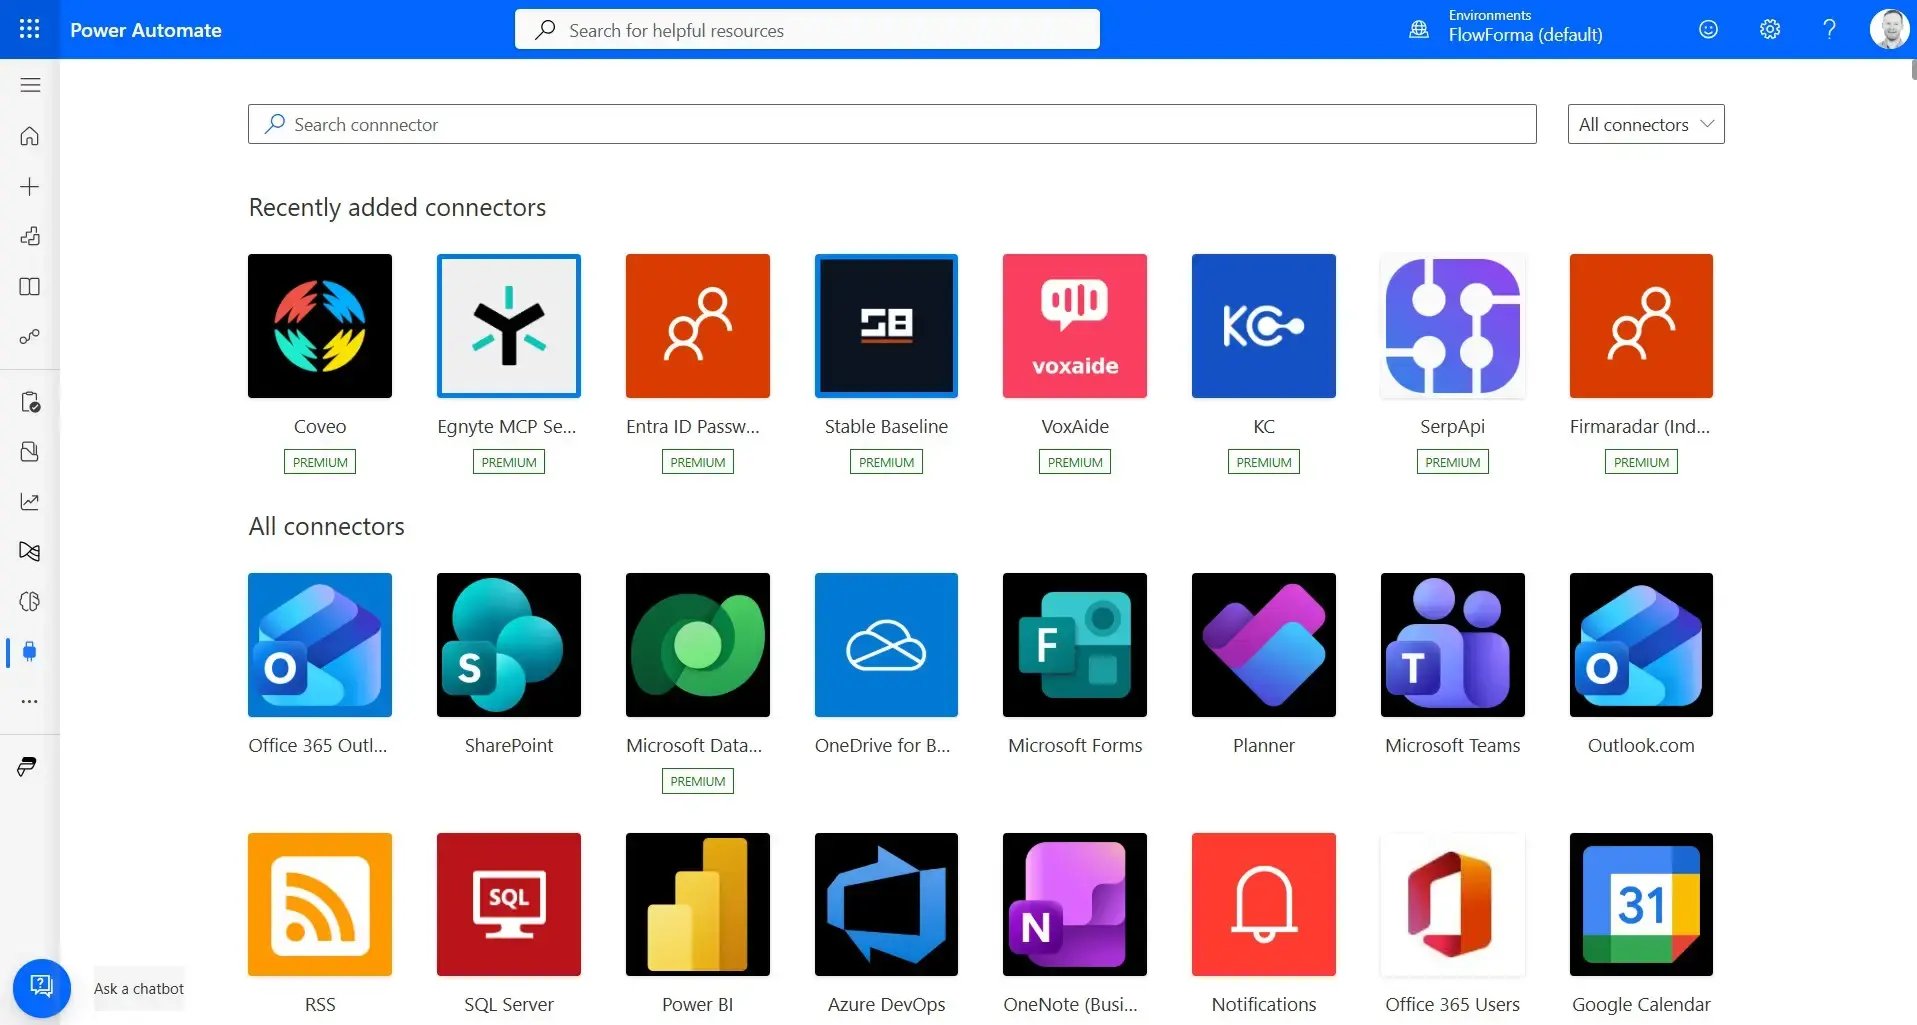Select the OneNote (Business) connector icon
This screenshot has width=1917, height=1025.
click(x=1075, y=905)
